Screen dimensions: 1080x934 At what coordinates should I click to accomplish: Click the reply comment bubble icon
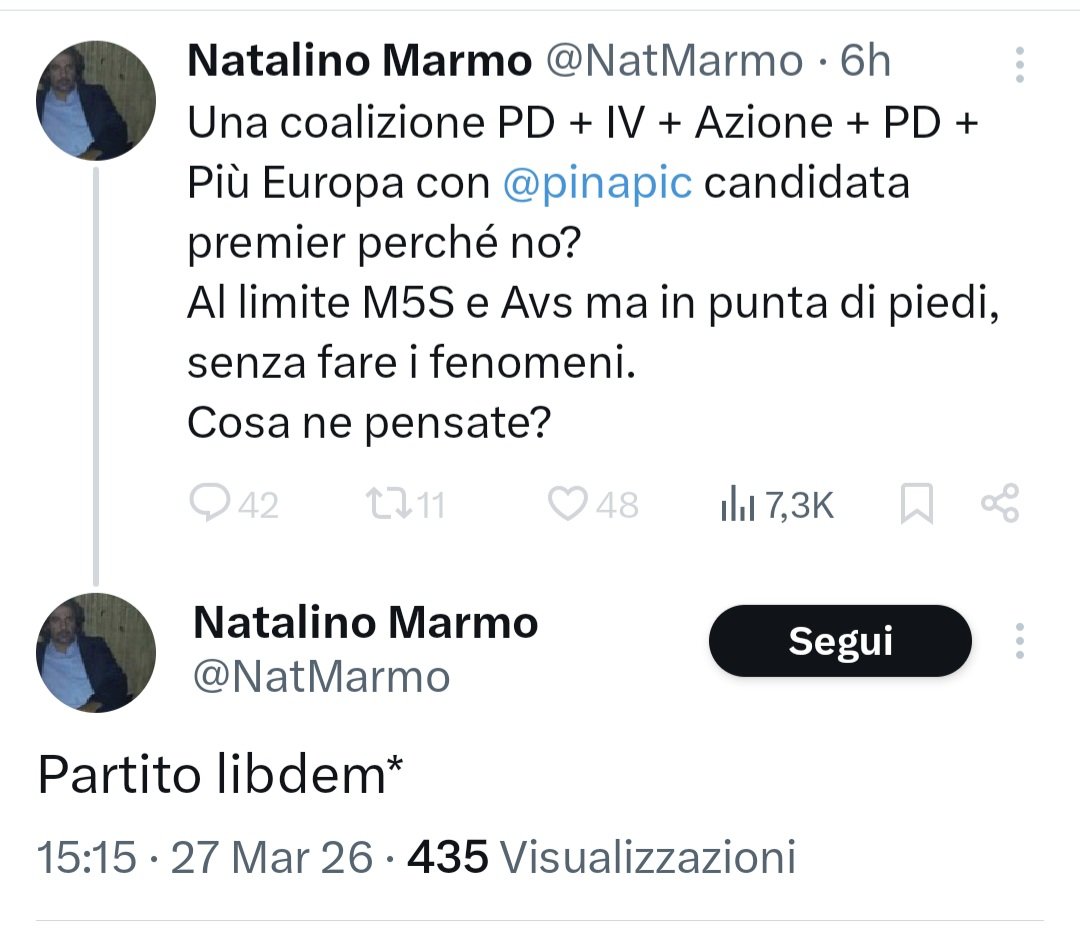[x=209, y=504]
